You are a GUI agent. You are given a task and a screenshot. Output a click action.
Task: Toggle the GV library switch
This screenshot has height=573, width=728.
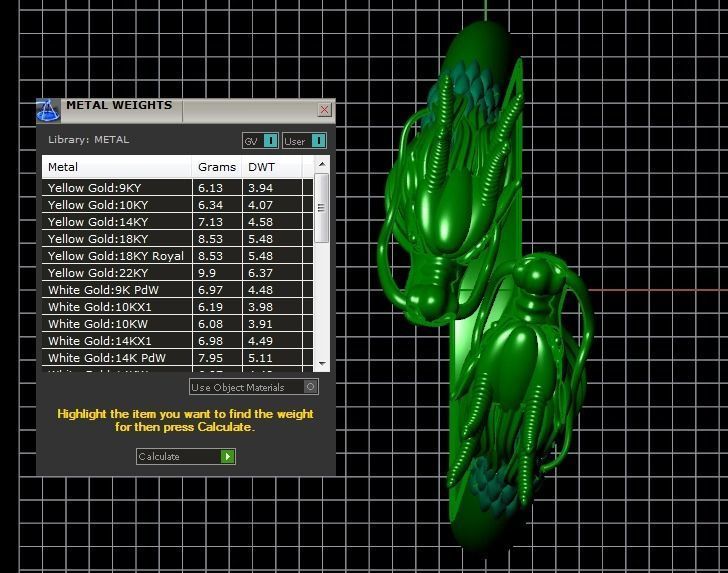(x=260, y=141)
